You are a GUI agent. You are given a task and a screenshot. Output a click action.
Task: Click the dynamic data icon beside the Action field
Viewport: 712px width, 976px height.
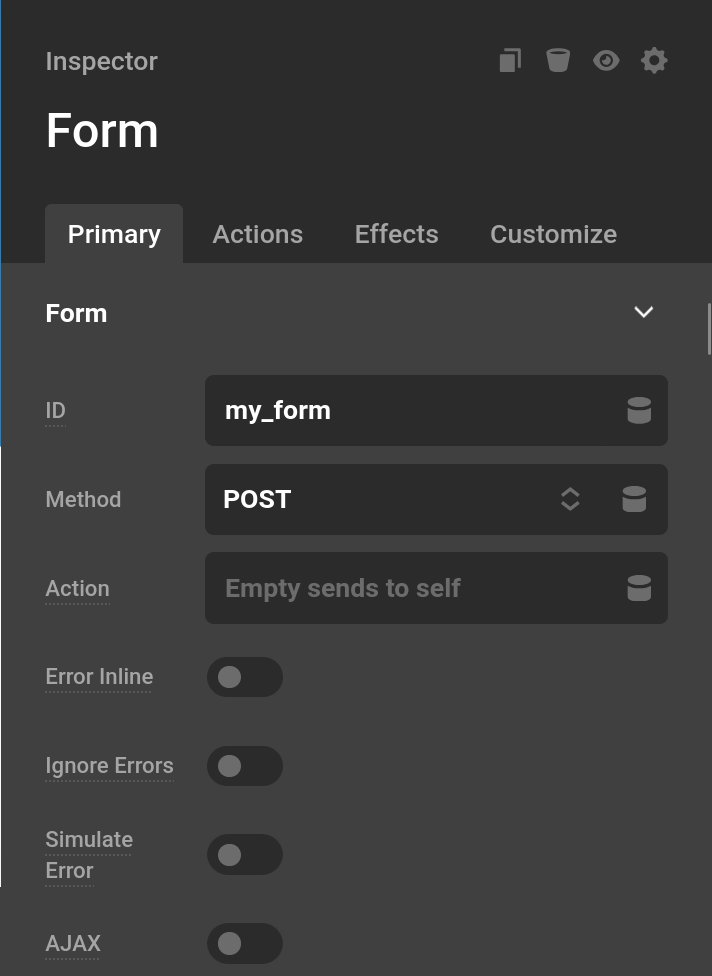coord(639,588)
